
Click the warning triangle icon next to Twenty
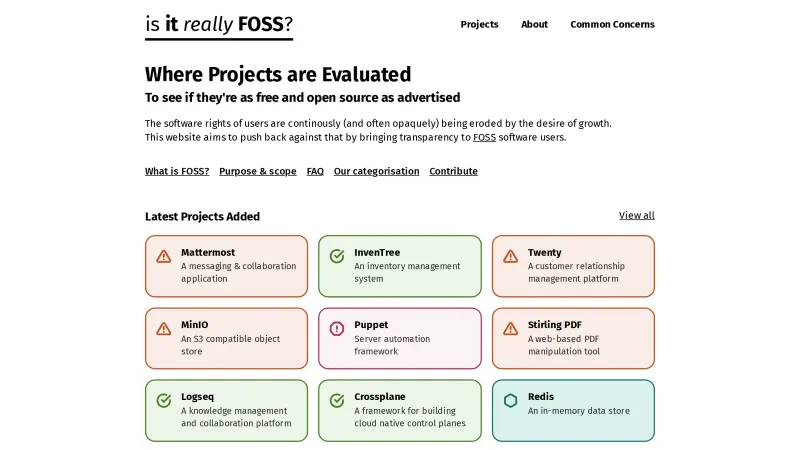click(510, 256)
